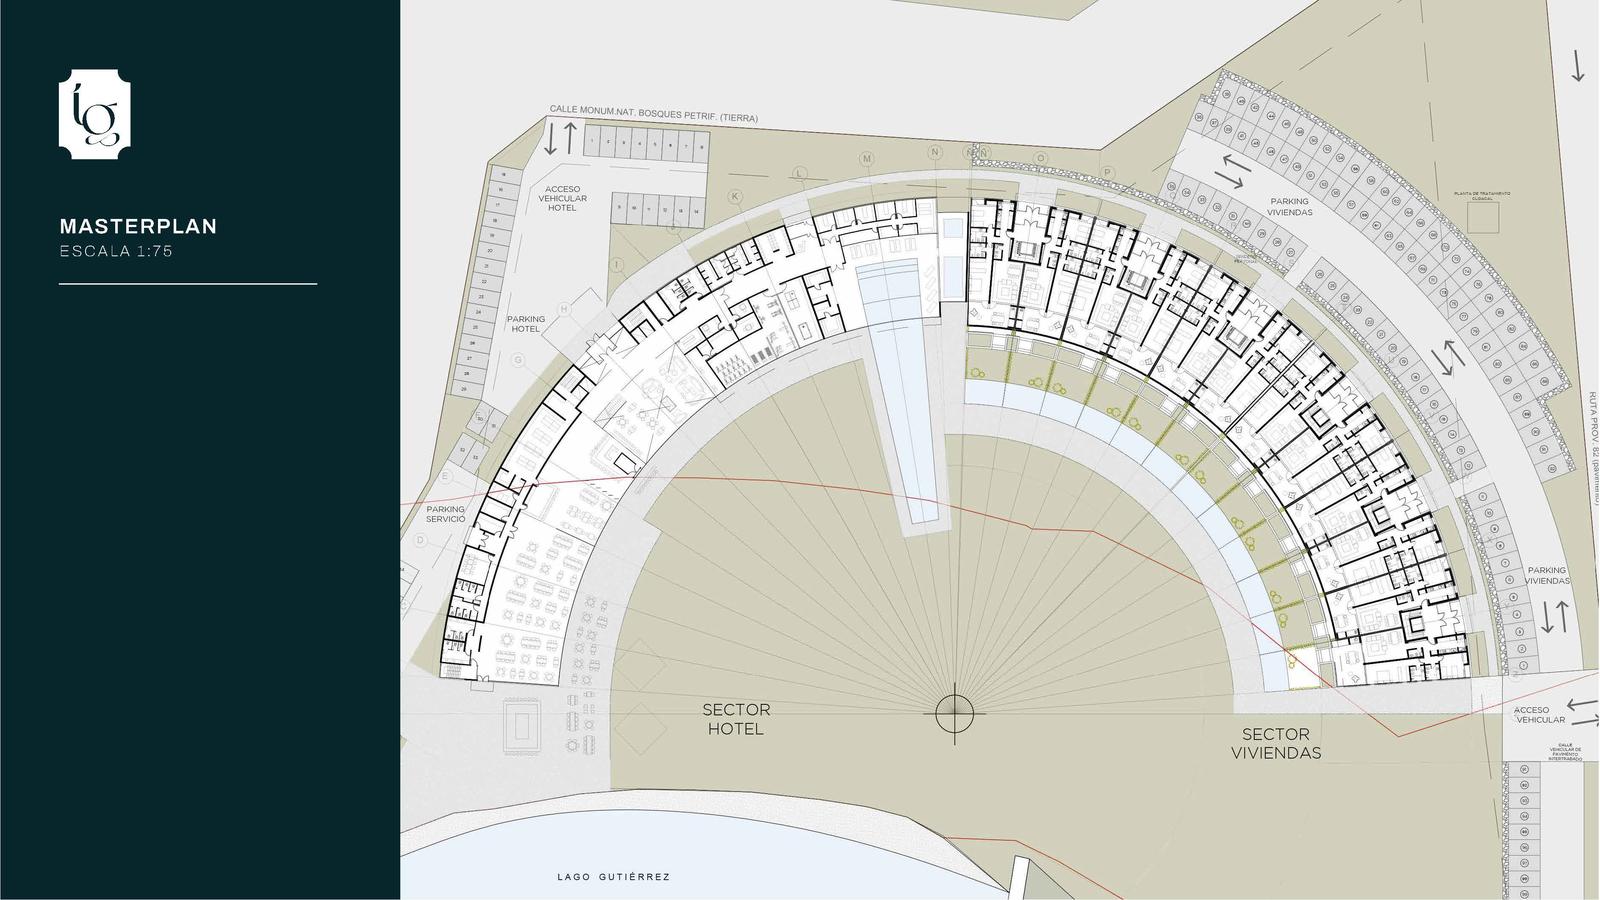Click the down arrow above Ruta Prov. 82
Screen dimensions: 1600x900
pyautogui.click(x=1578, y=65)
